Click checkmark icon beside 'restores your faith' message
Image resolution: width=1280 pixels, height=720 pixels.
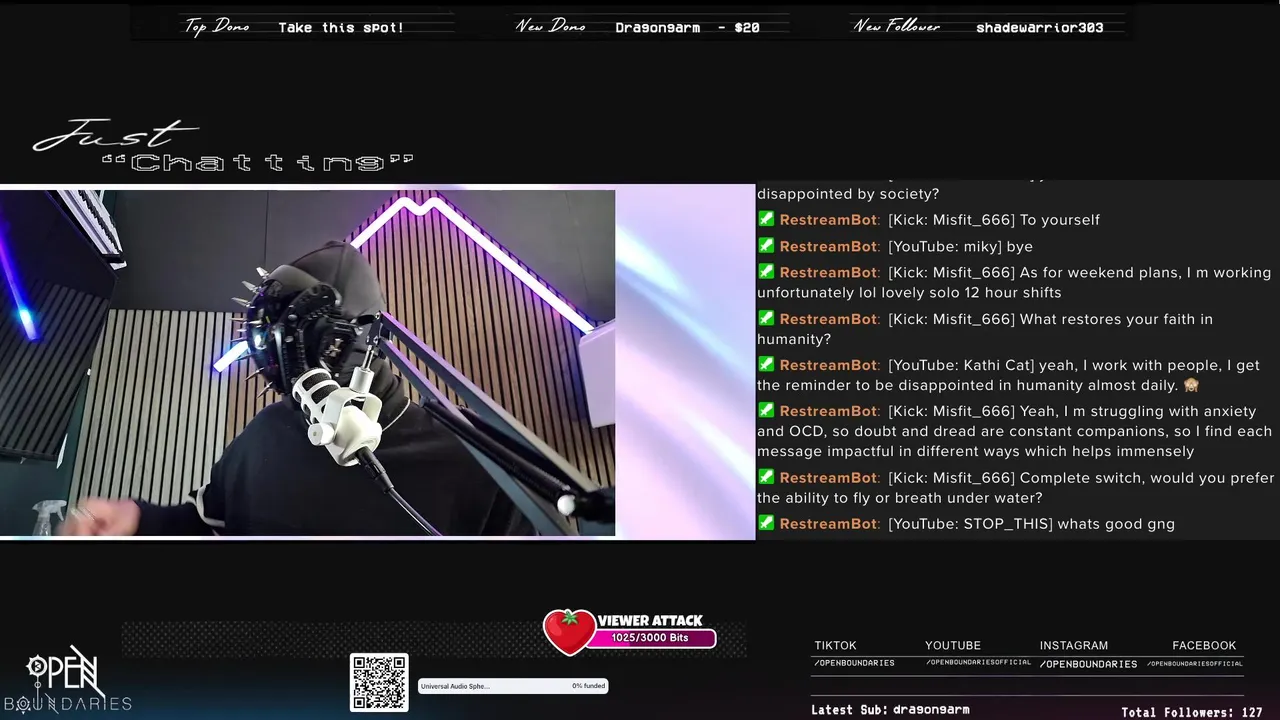point(766,318)
